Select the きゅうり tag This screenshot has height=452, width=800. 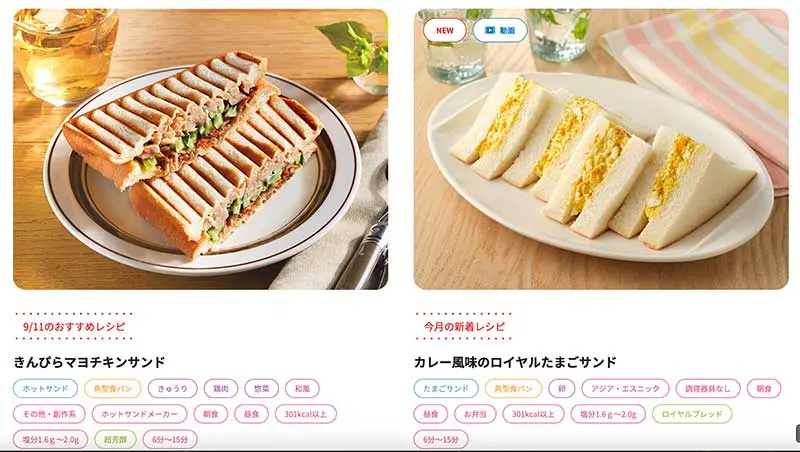point(172,388)
